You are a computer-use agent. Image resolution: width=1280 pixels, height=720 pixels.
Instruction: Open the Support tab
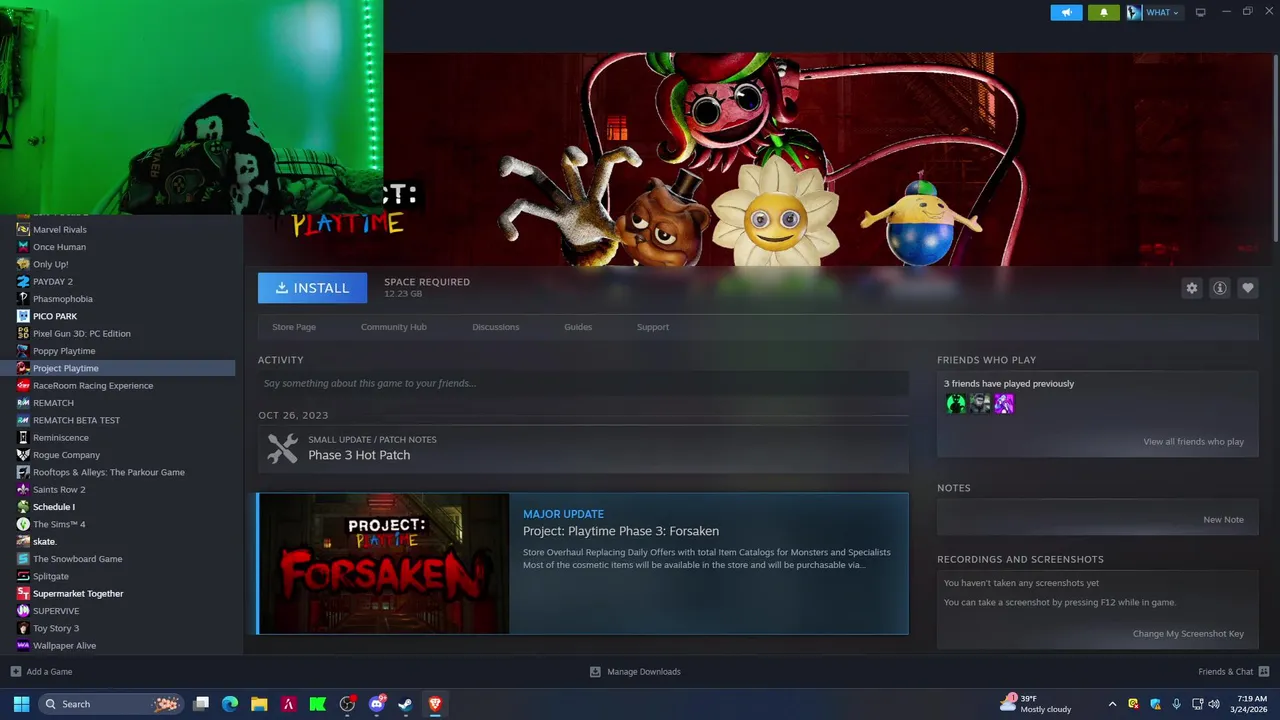(653, 327)
